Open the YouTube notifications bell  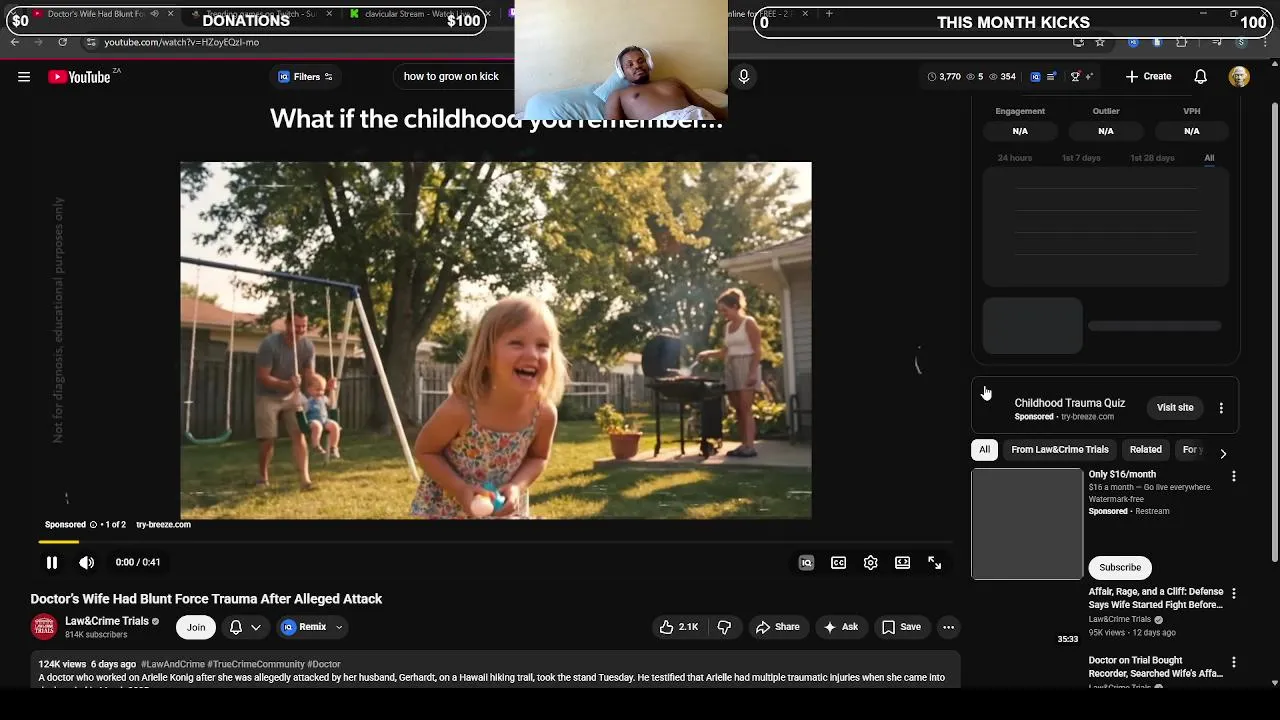pyautogui.click(x=1201, y=77)
